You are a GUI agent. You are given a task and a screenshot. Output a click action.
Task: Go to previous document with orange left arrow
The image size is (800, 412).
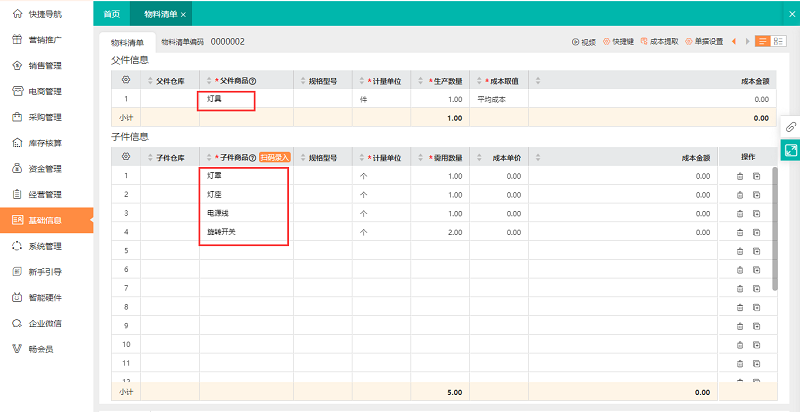tap(735, 42)
